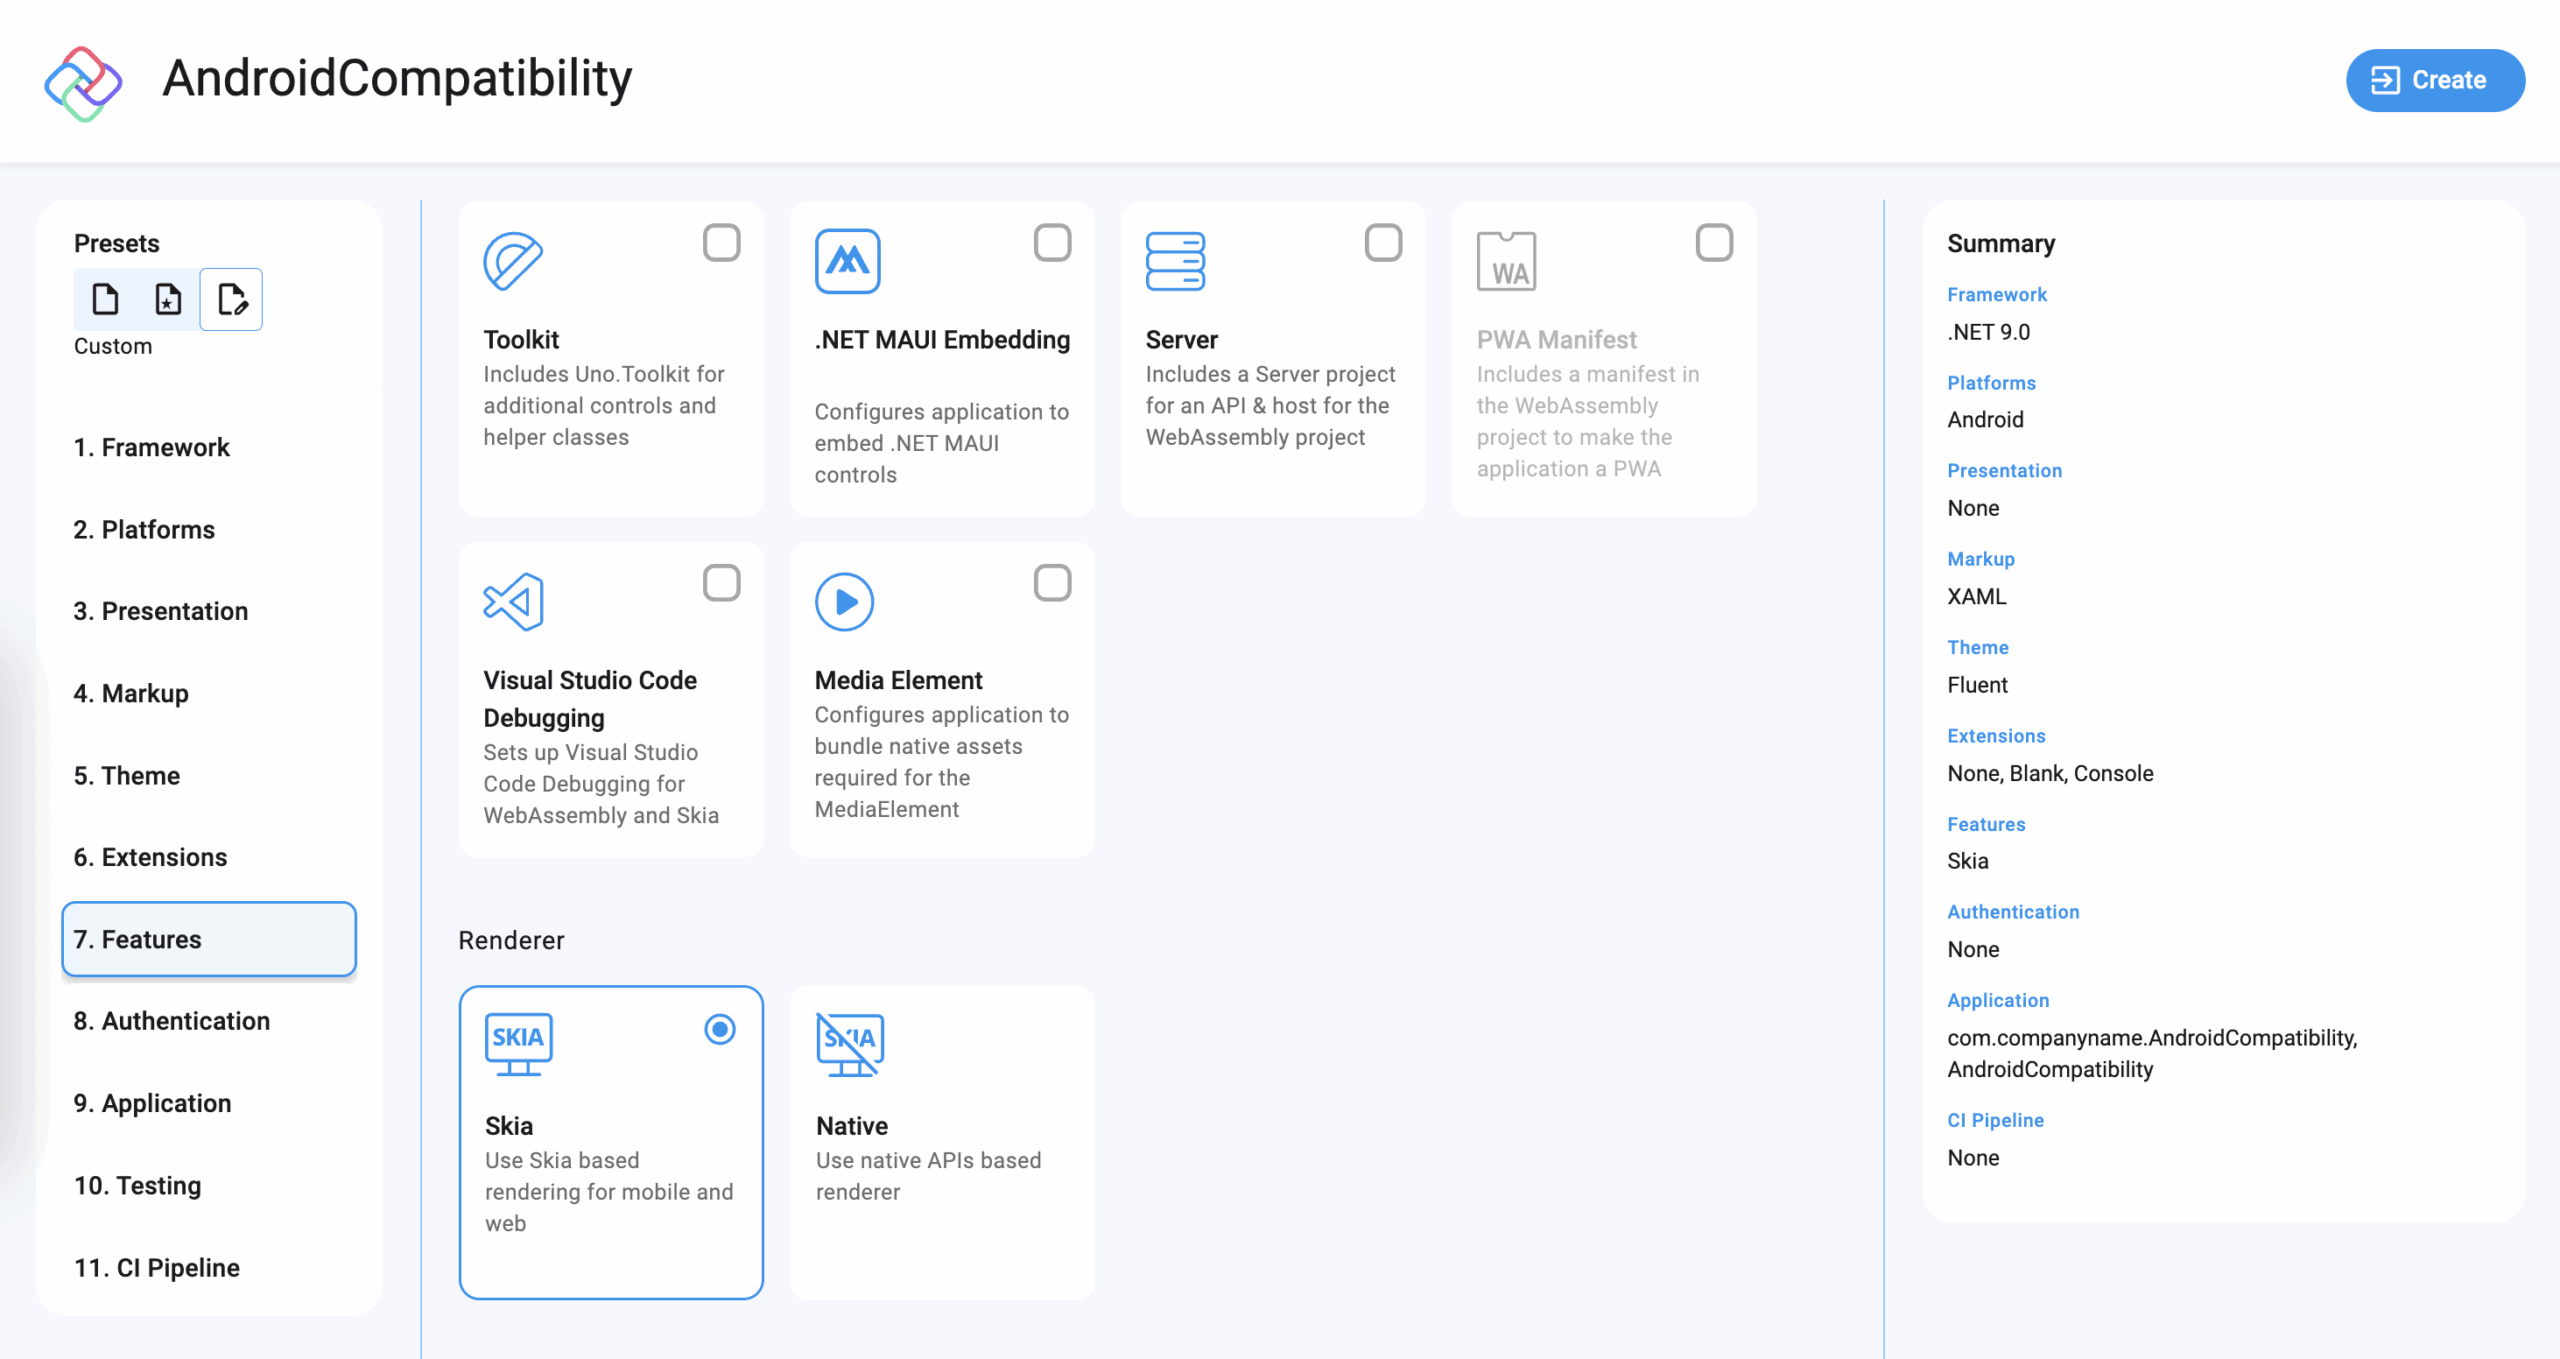2560x1359 pixels.
Task: Enable the Toolkit checkbox
Action: tap(721, 243)
